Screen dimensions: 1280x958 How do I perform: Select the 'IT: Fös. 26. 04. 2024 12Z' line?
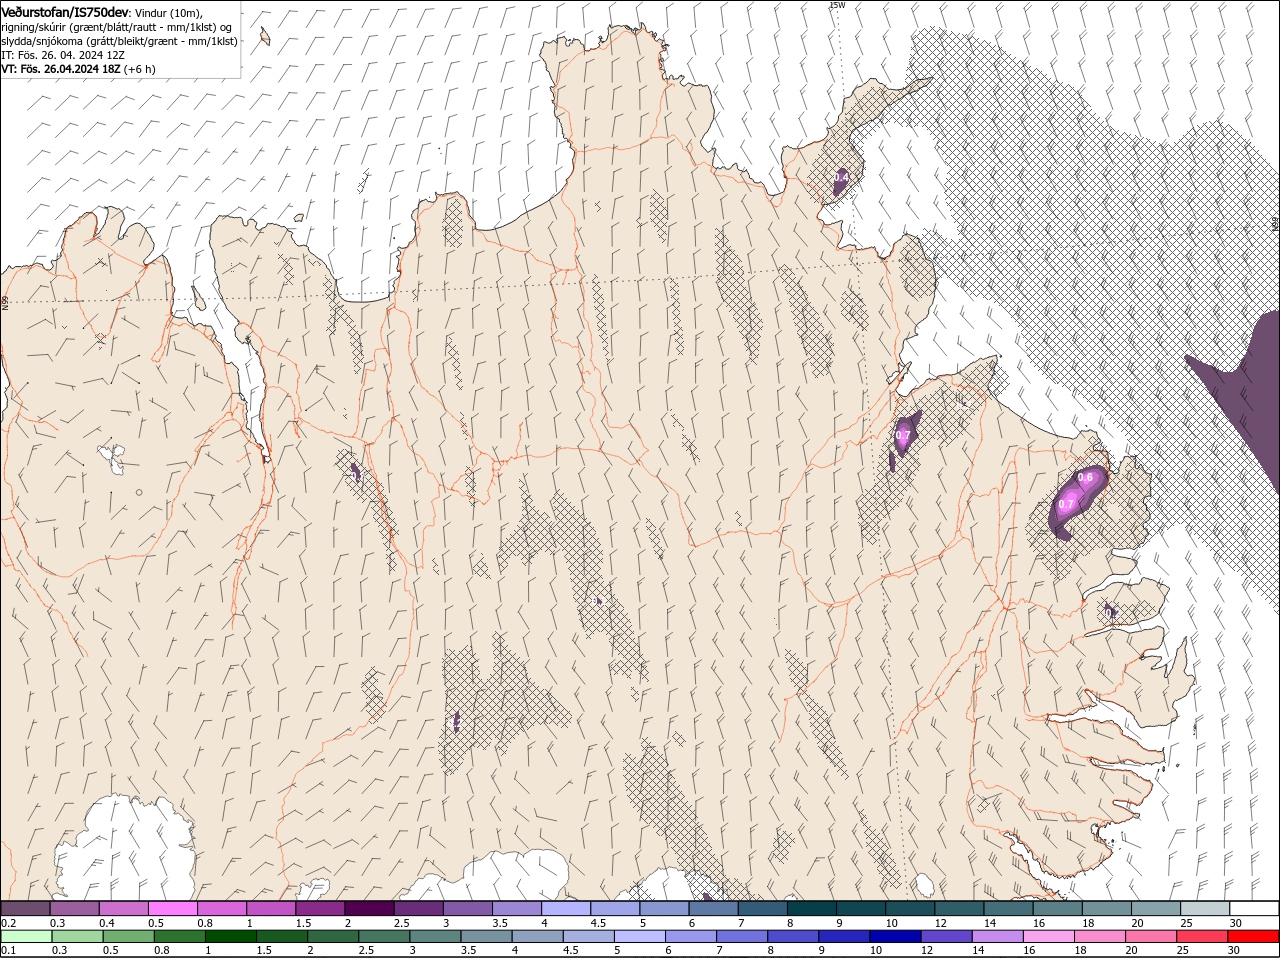63,55
